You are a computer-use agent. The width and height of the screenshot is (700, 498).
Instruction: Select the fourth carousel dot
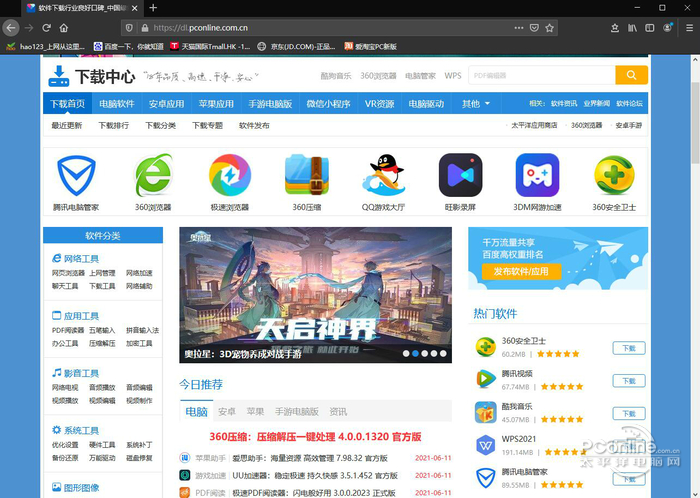coord(434,353)
